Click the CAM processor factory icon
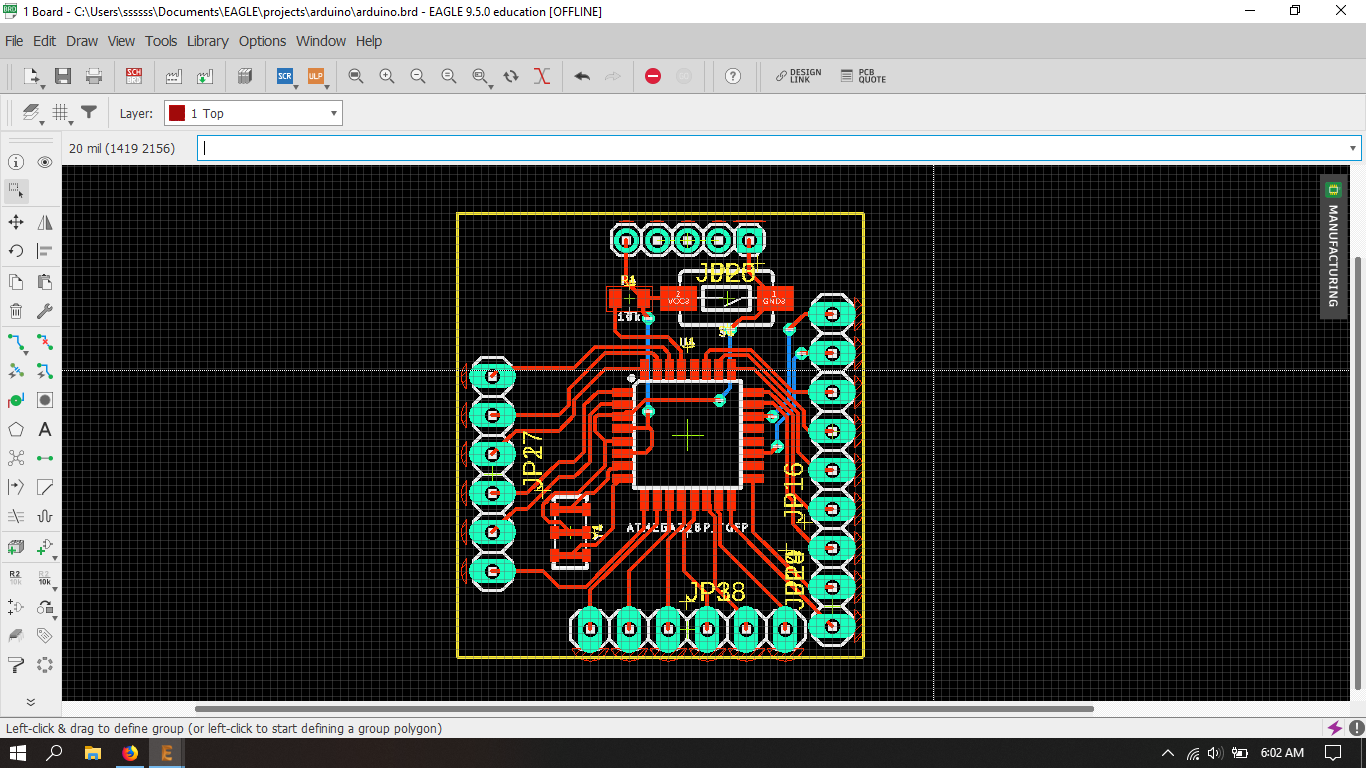The height and width of the screenshot is (768, 1366). [x=173, y=76]
